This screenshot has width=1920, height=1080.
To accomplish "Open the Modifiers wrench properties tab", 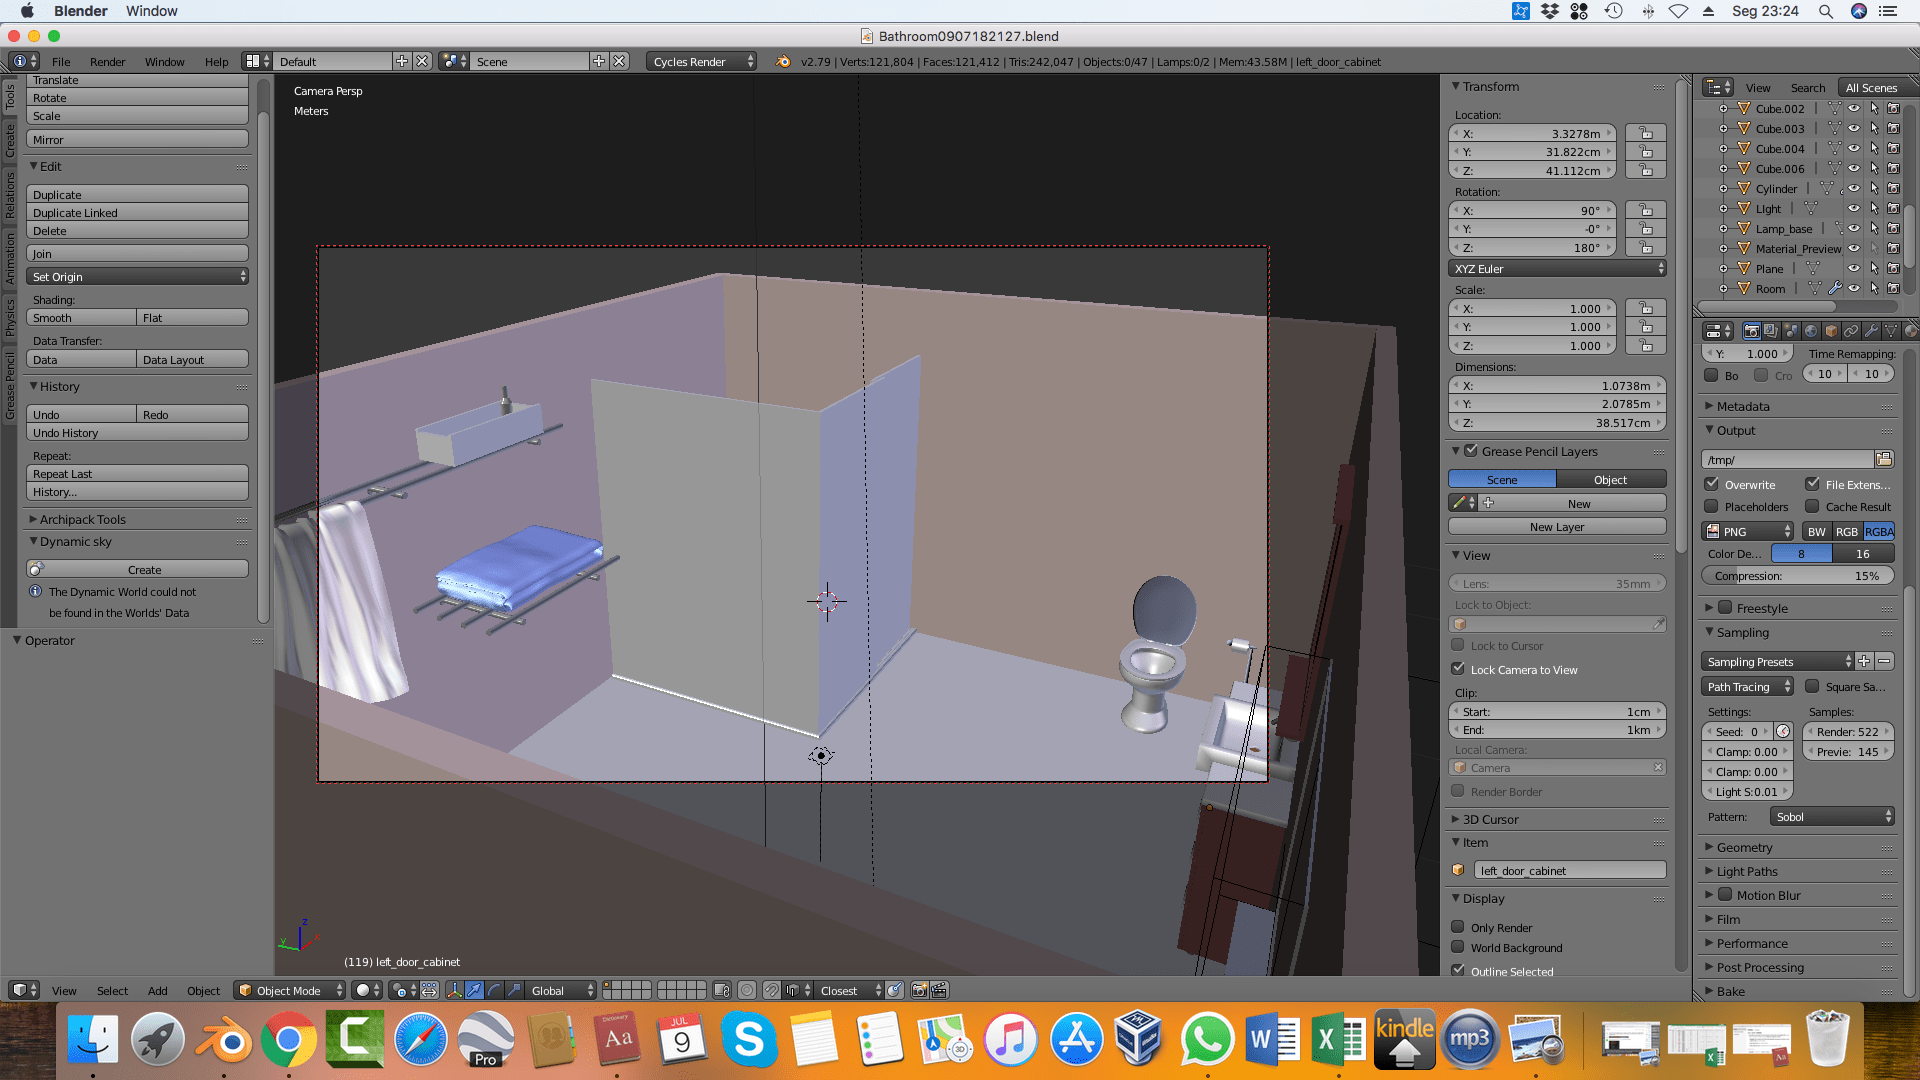I will (x=1871, y=331).
